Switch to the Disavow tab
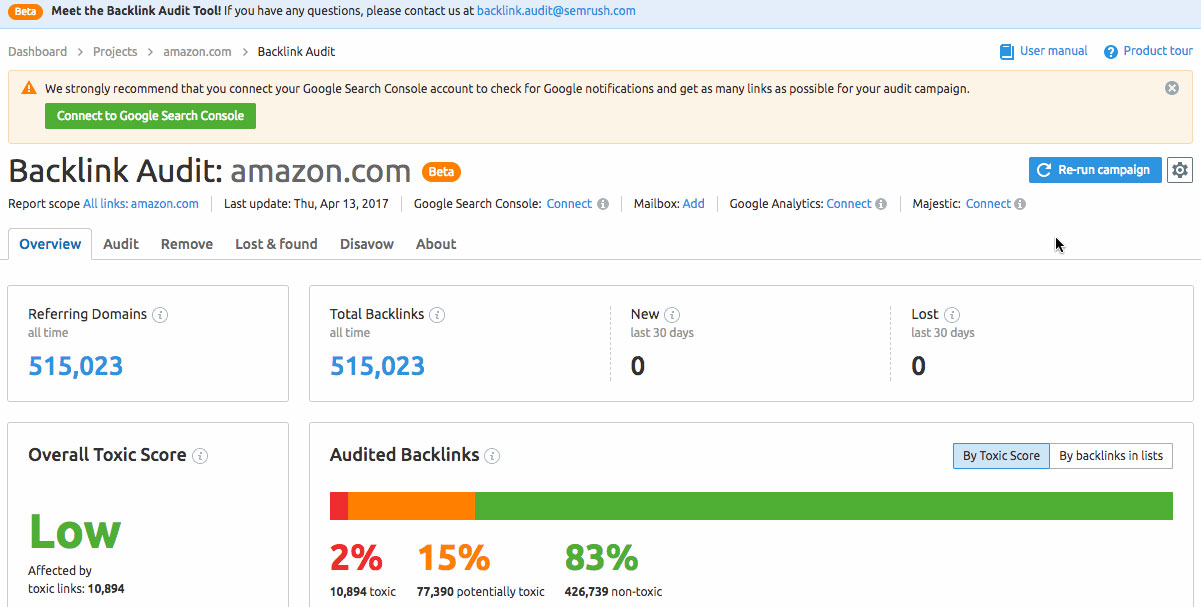The height and width of the screenshot is (607, 1201). click(x=367, y=244)
